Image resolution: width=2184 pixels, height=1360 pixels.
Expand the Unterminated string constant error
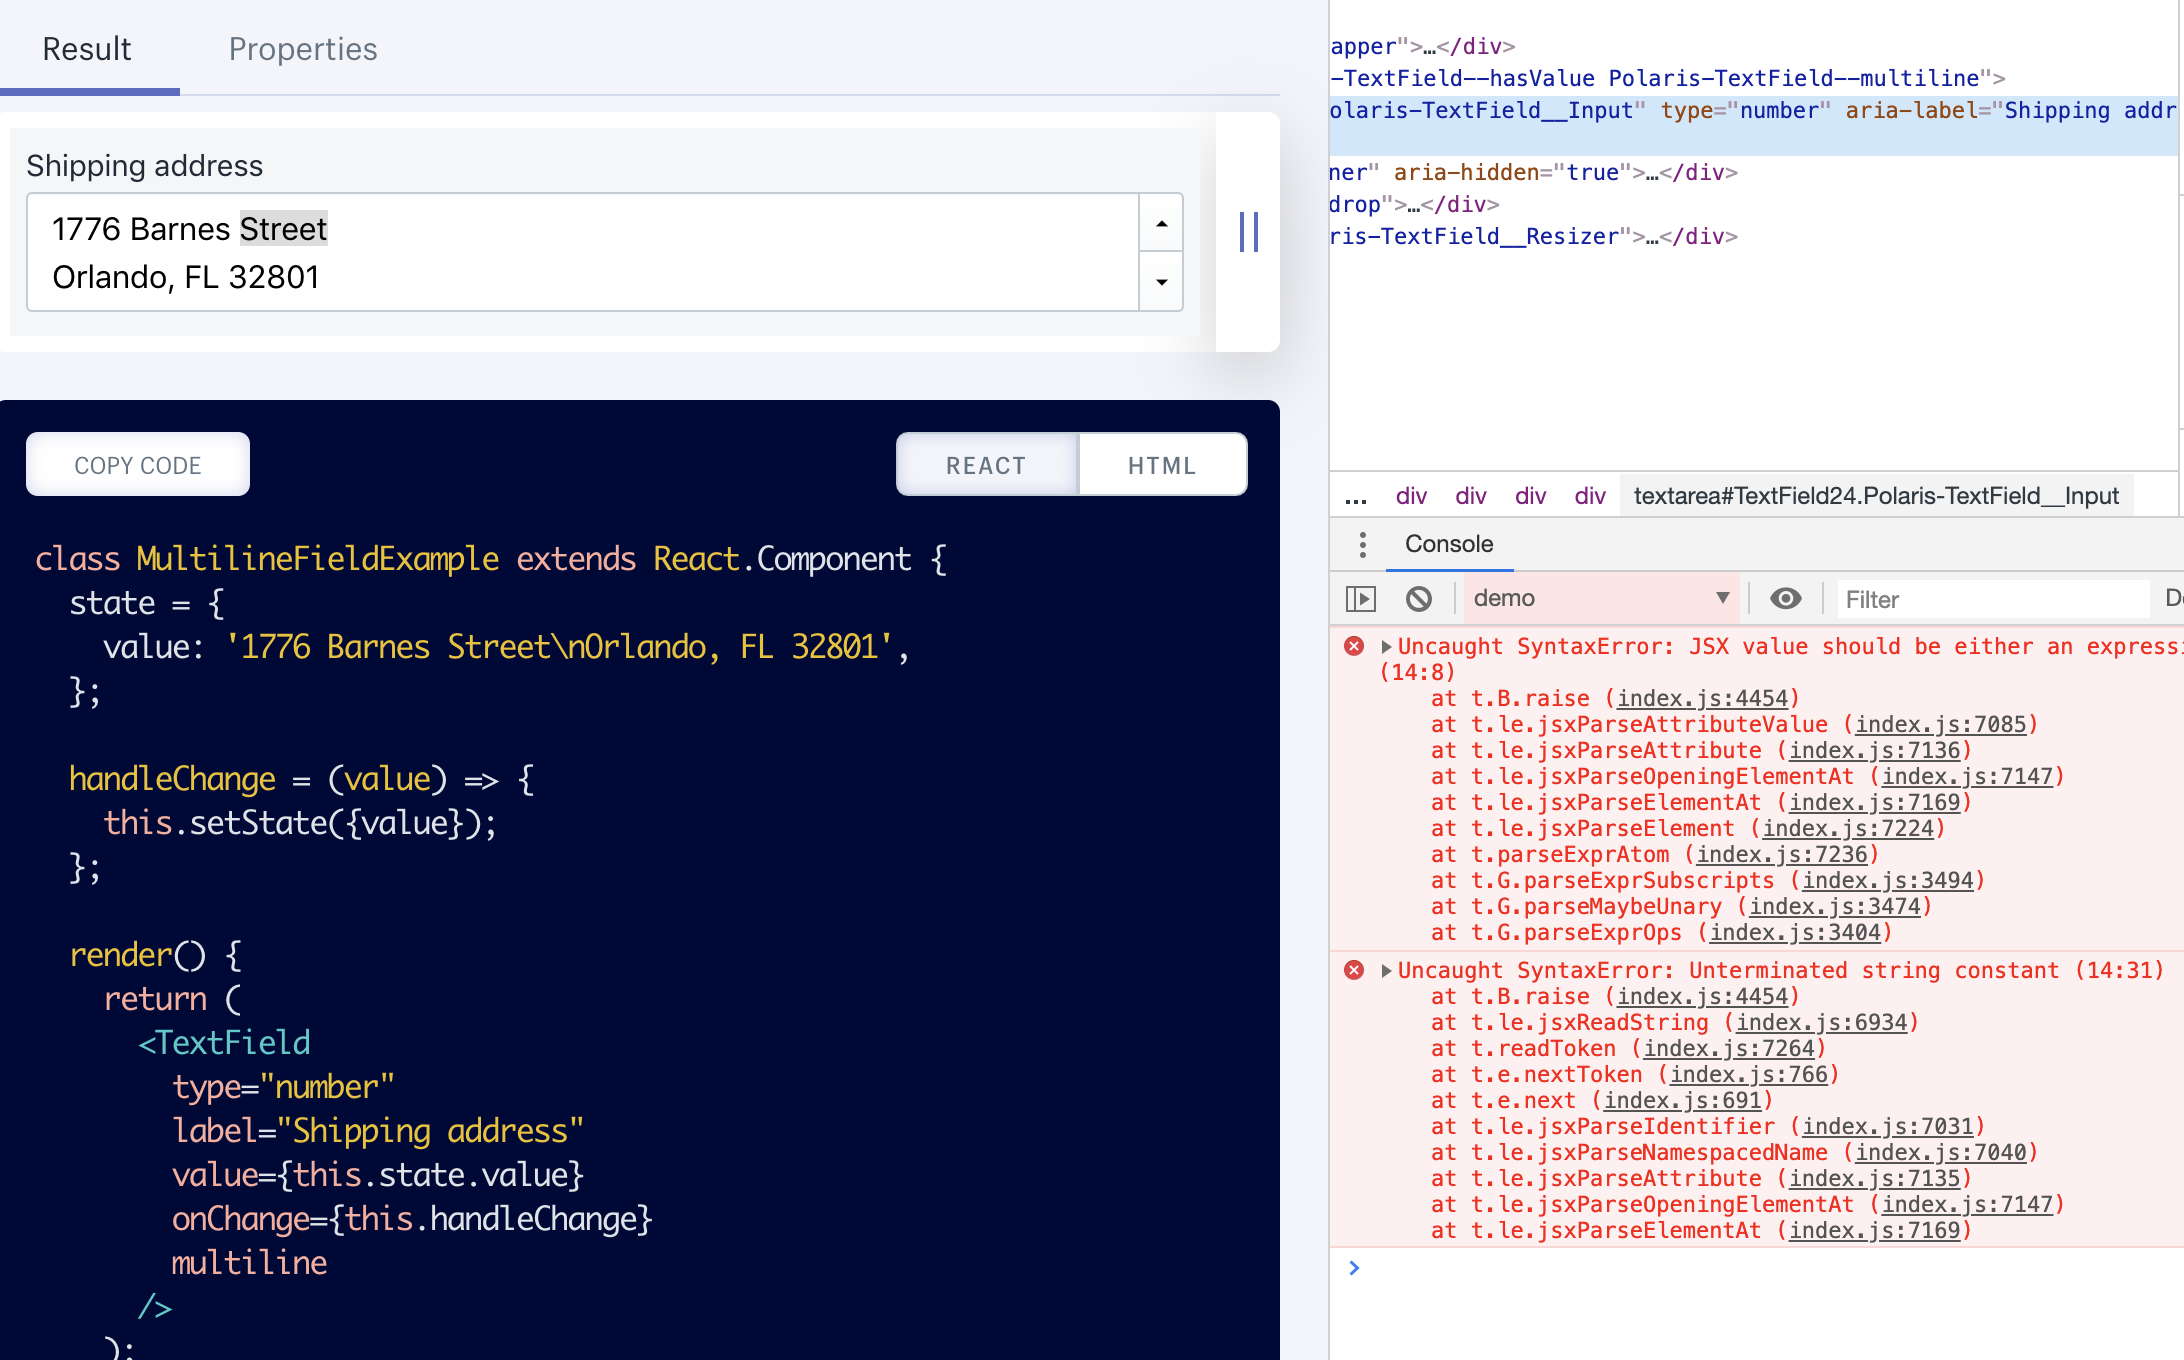(x=1386, y=970)
